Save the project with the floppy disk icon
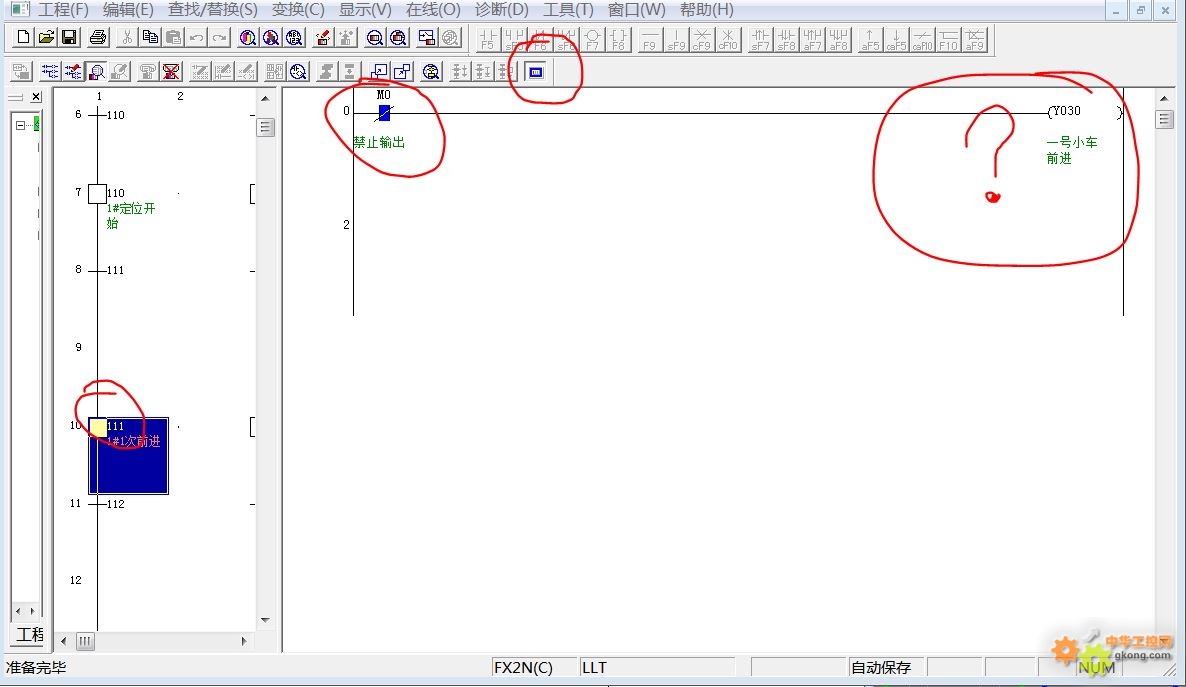Image resolution: width=1186 pixels, height=687 pixels. [70, 37]
